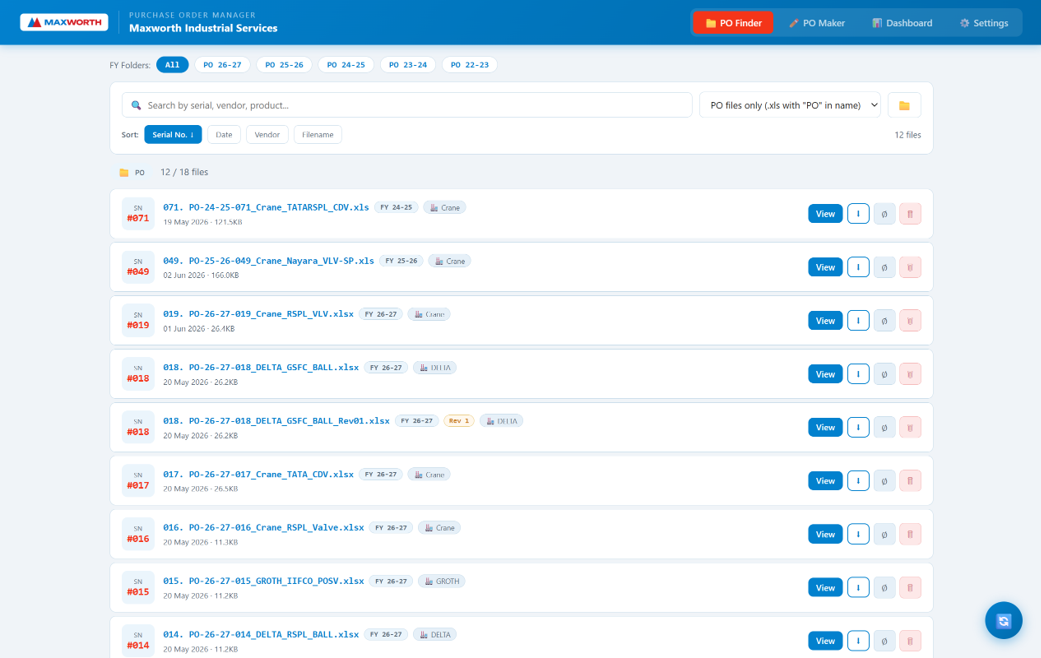The width and height of the screenshot is (1041, 658).
Task: View the PO-25-26-049 Crane Nayara file
Action: coord(825,267)
